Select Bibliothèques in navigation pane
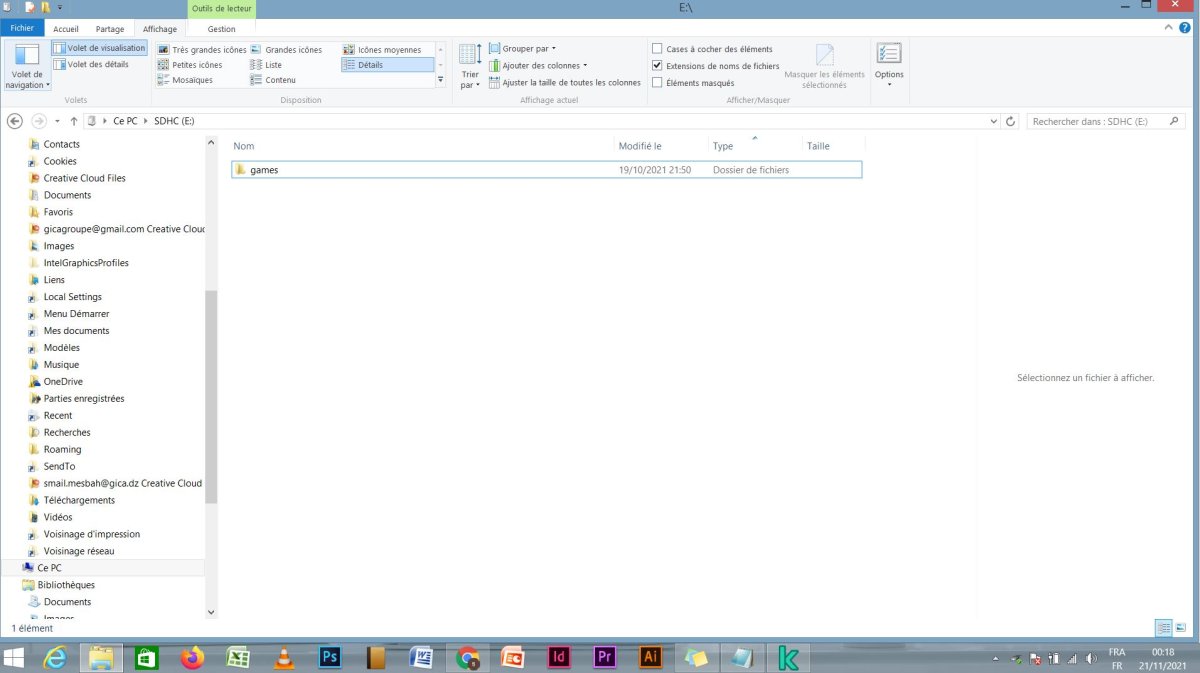Screen dimensions: 1200x673 (x=66, y=585)
